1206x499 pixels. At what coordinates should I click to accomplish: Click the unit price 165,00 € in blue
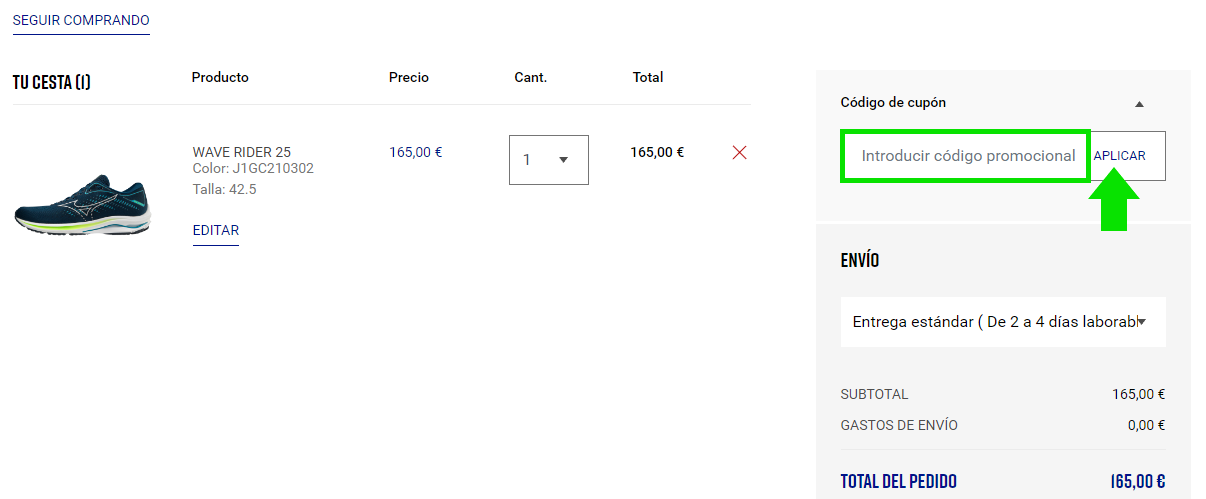tap(415, 152)
